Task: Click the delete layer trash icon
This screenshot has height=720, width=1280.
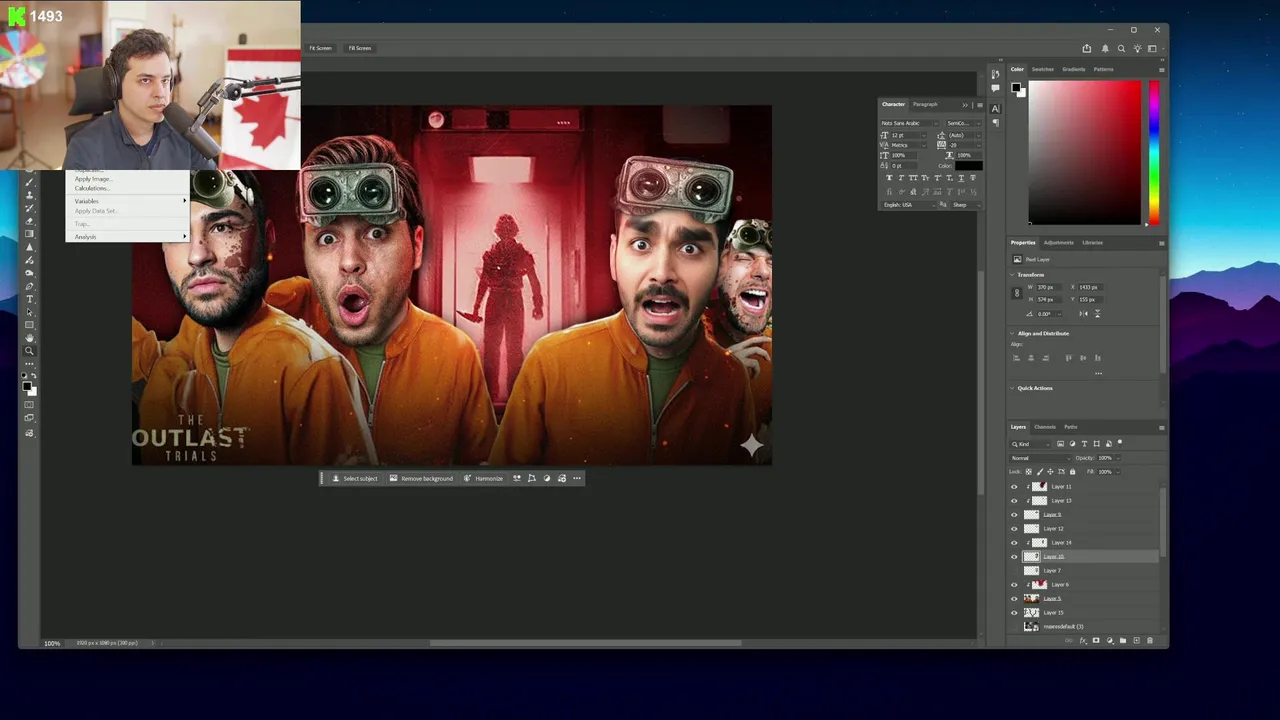Action: pos(1149,640)
